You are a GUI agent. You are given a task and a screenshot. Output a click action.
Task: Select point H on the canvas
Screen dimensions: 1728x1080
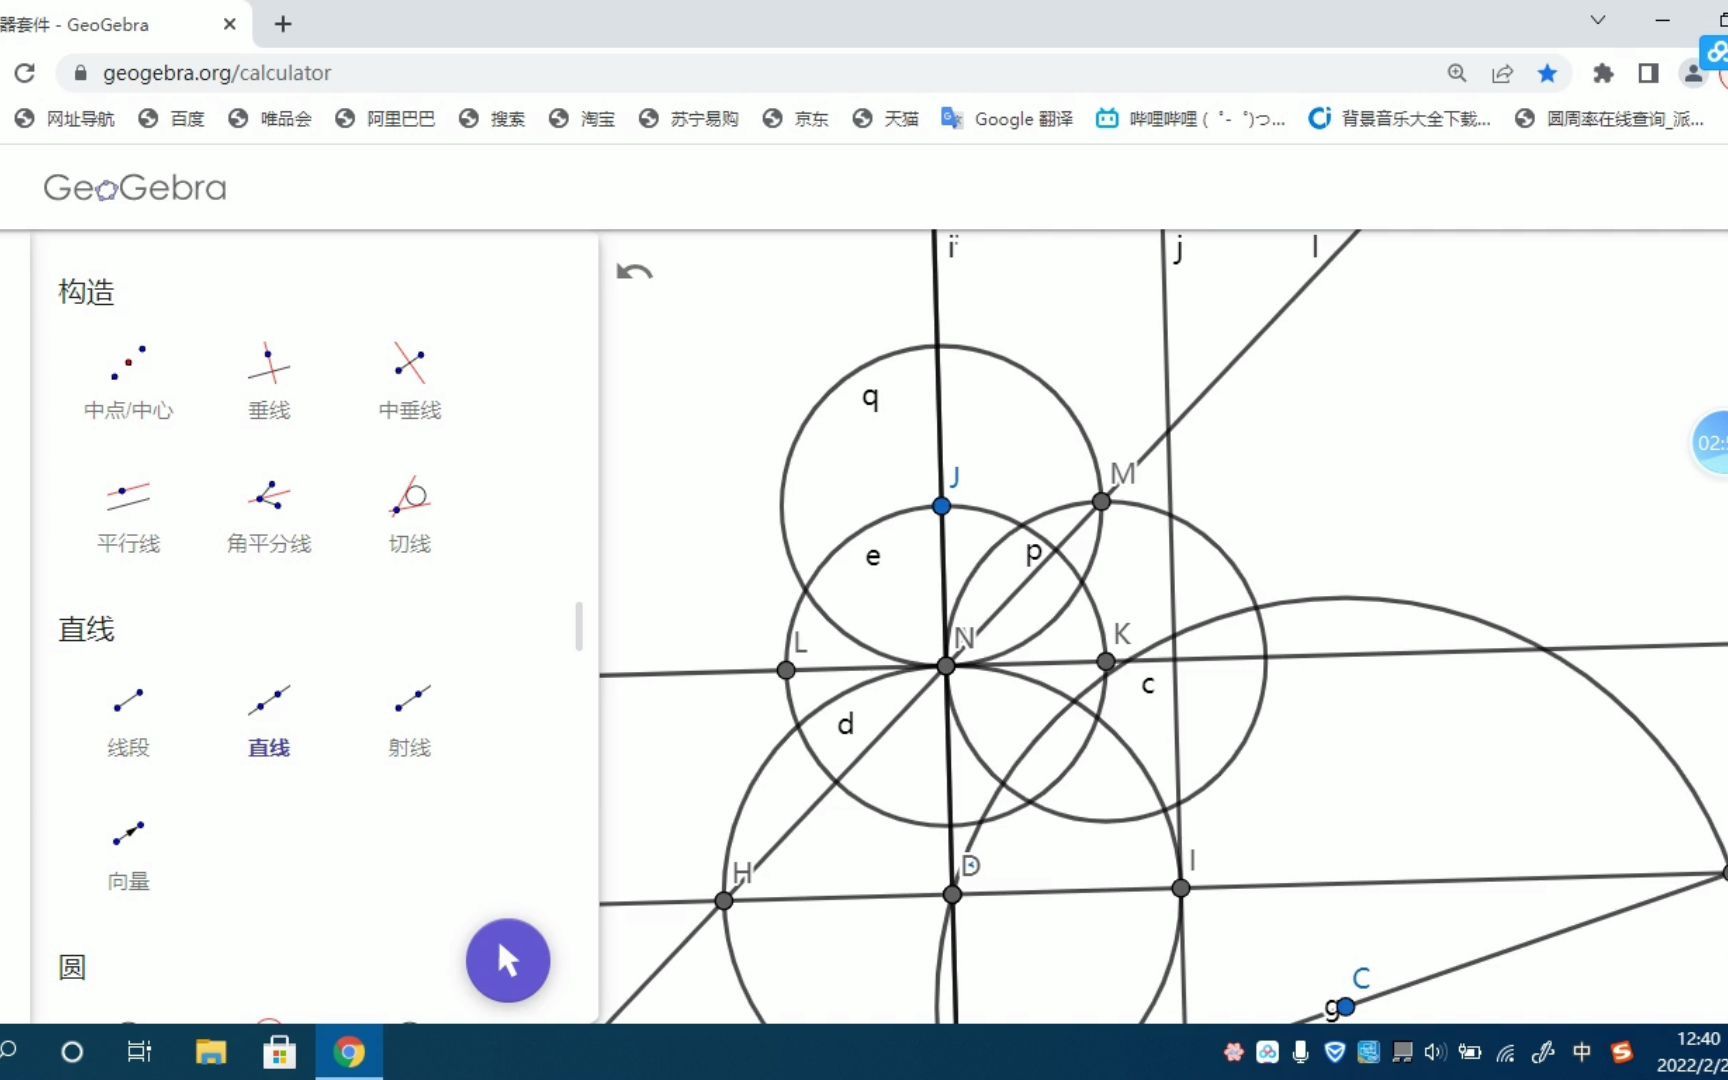(724, 901)
